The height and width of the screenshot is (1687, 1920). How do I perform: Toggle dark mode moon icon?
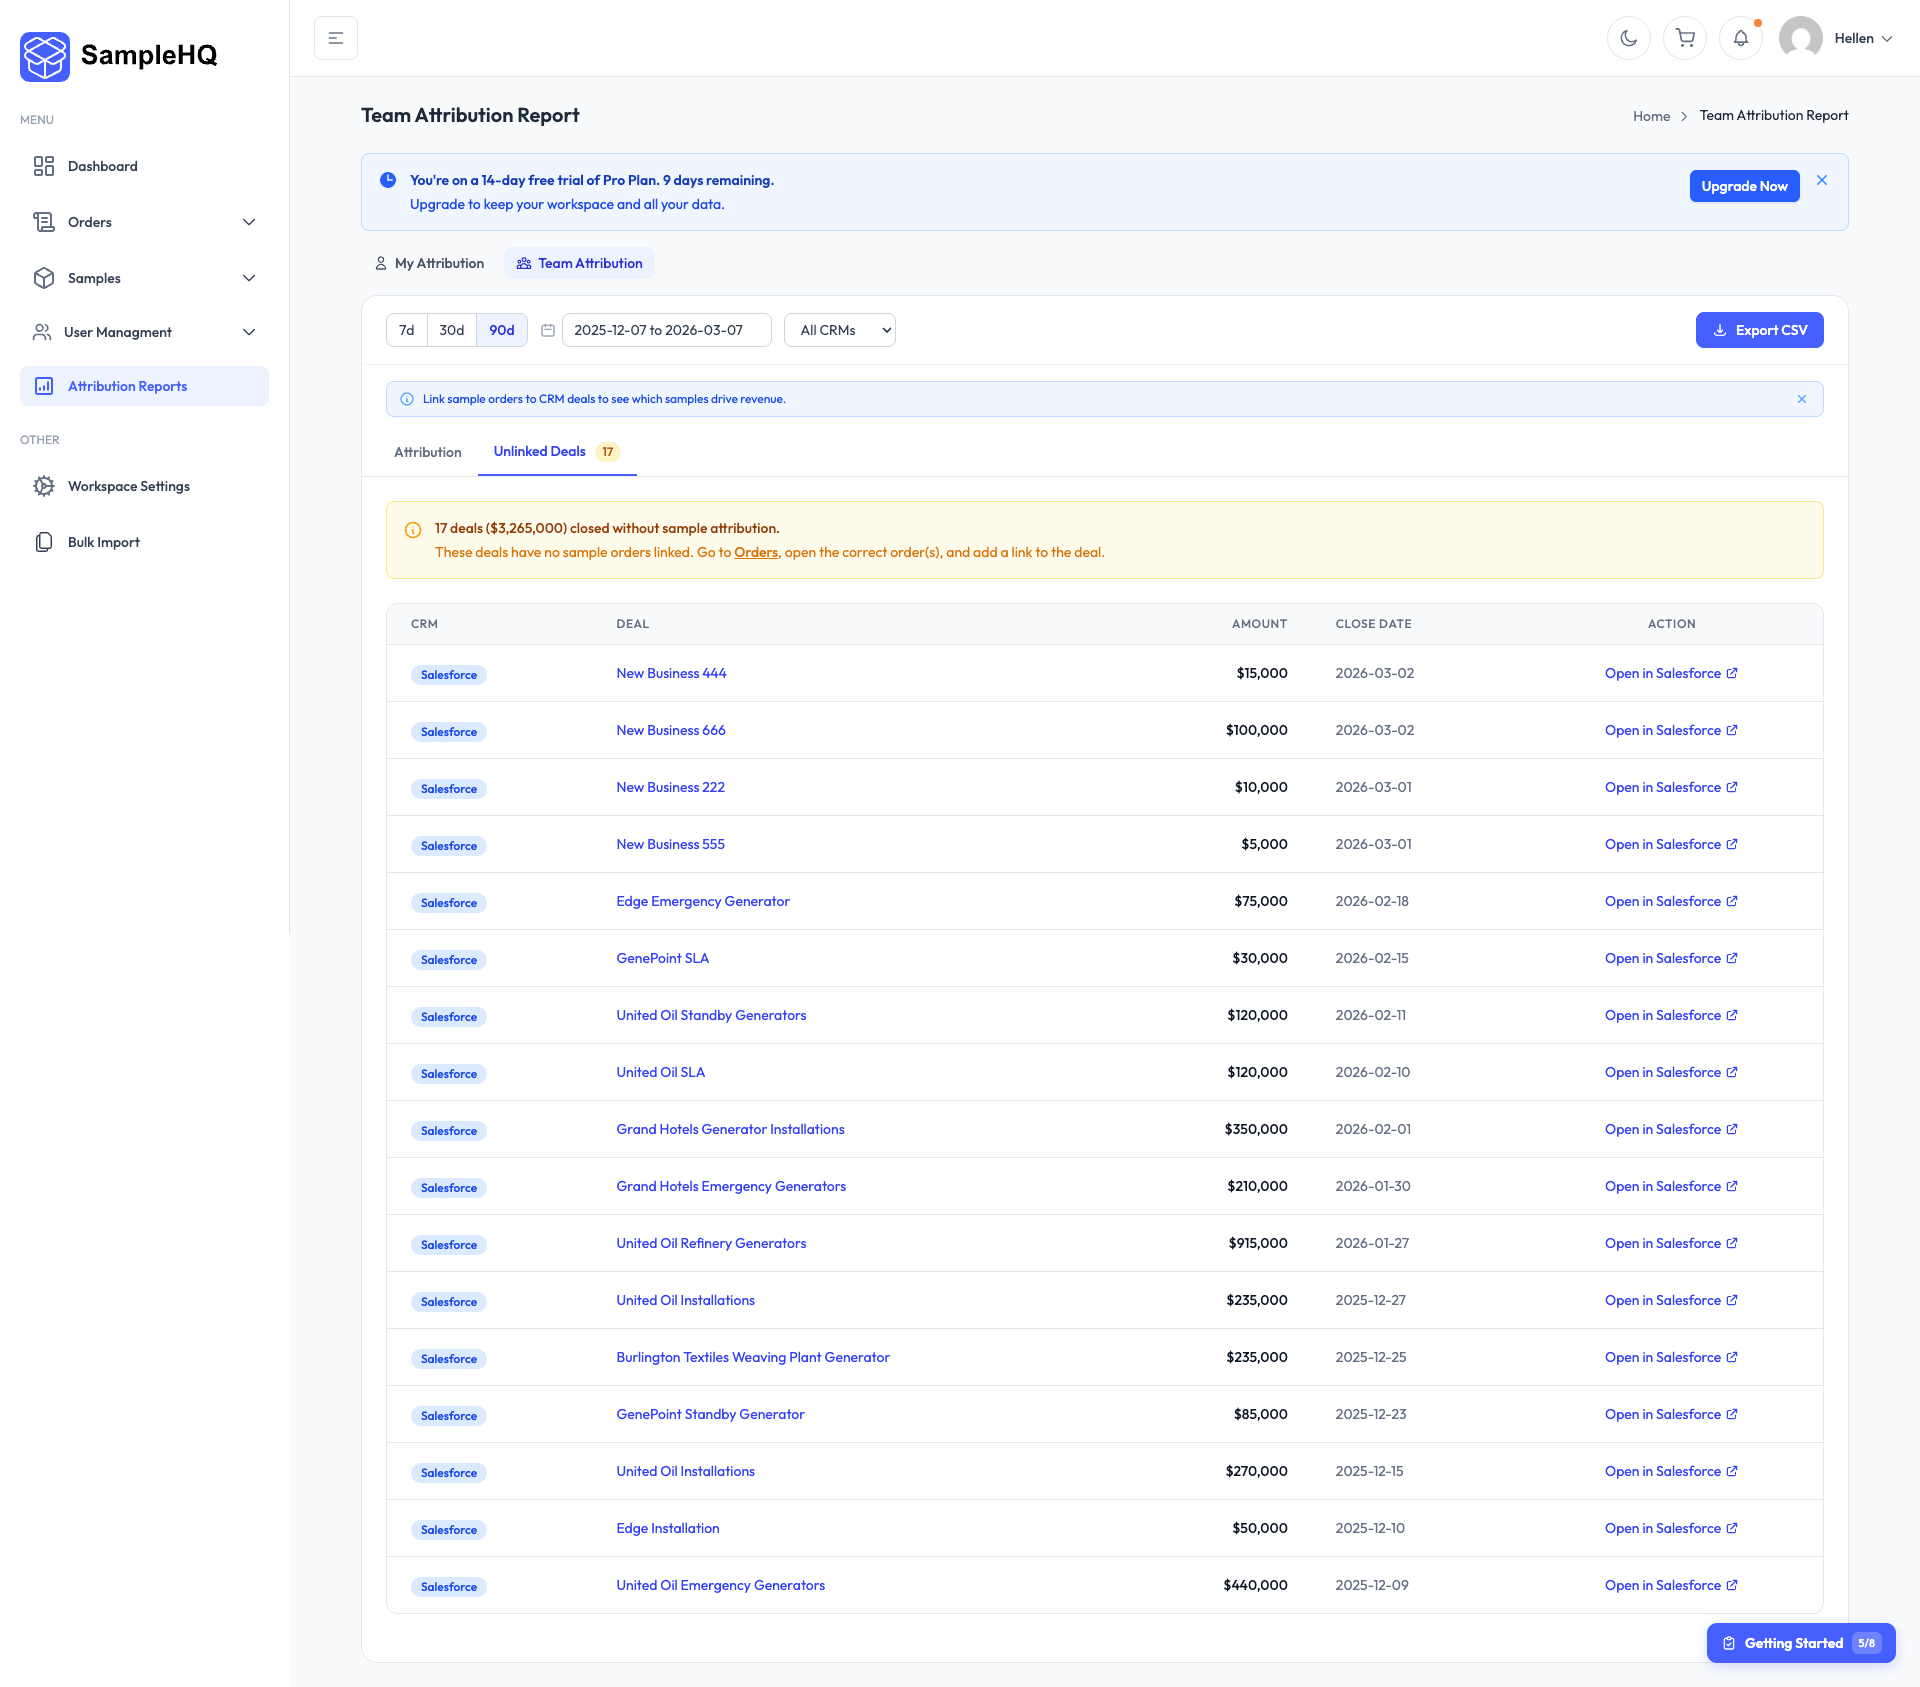coord(1628,38)
